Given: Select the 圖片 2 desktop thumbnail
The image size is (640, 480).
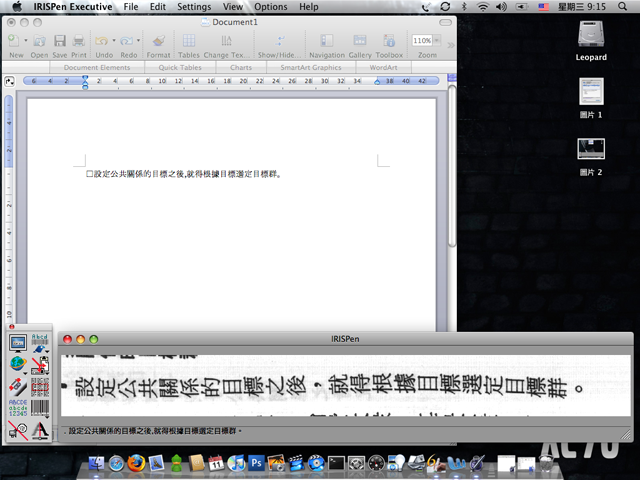Looking at the screenshot, I should coord(591,149).
